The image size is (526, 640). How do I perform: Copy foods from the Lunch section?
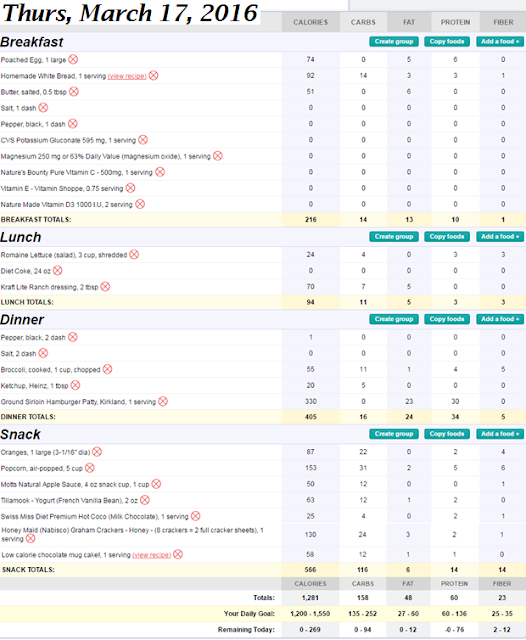pyautogui.click(x=447, y=237)
